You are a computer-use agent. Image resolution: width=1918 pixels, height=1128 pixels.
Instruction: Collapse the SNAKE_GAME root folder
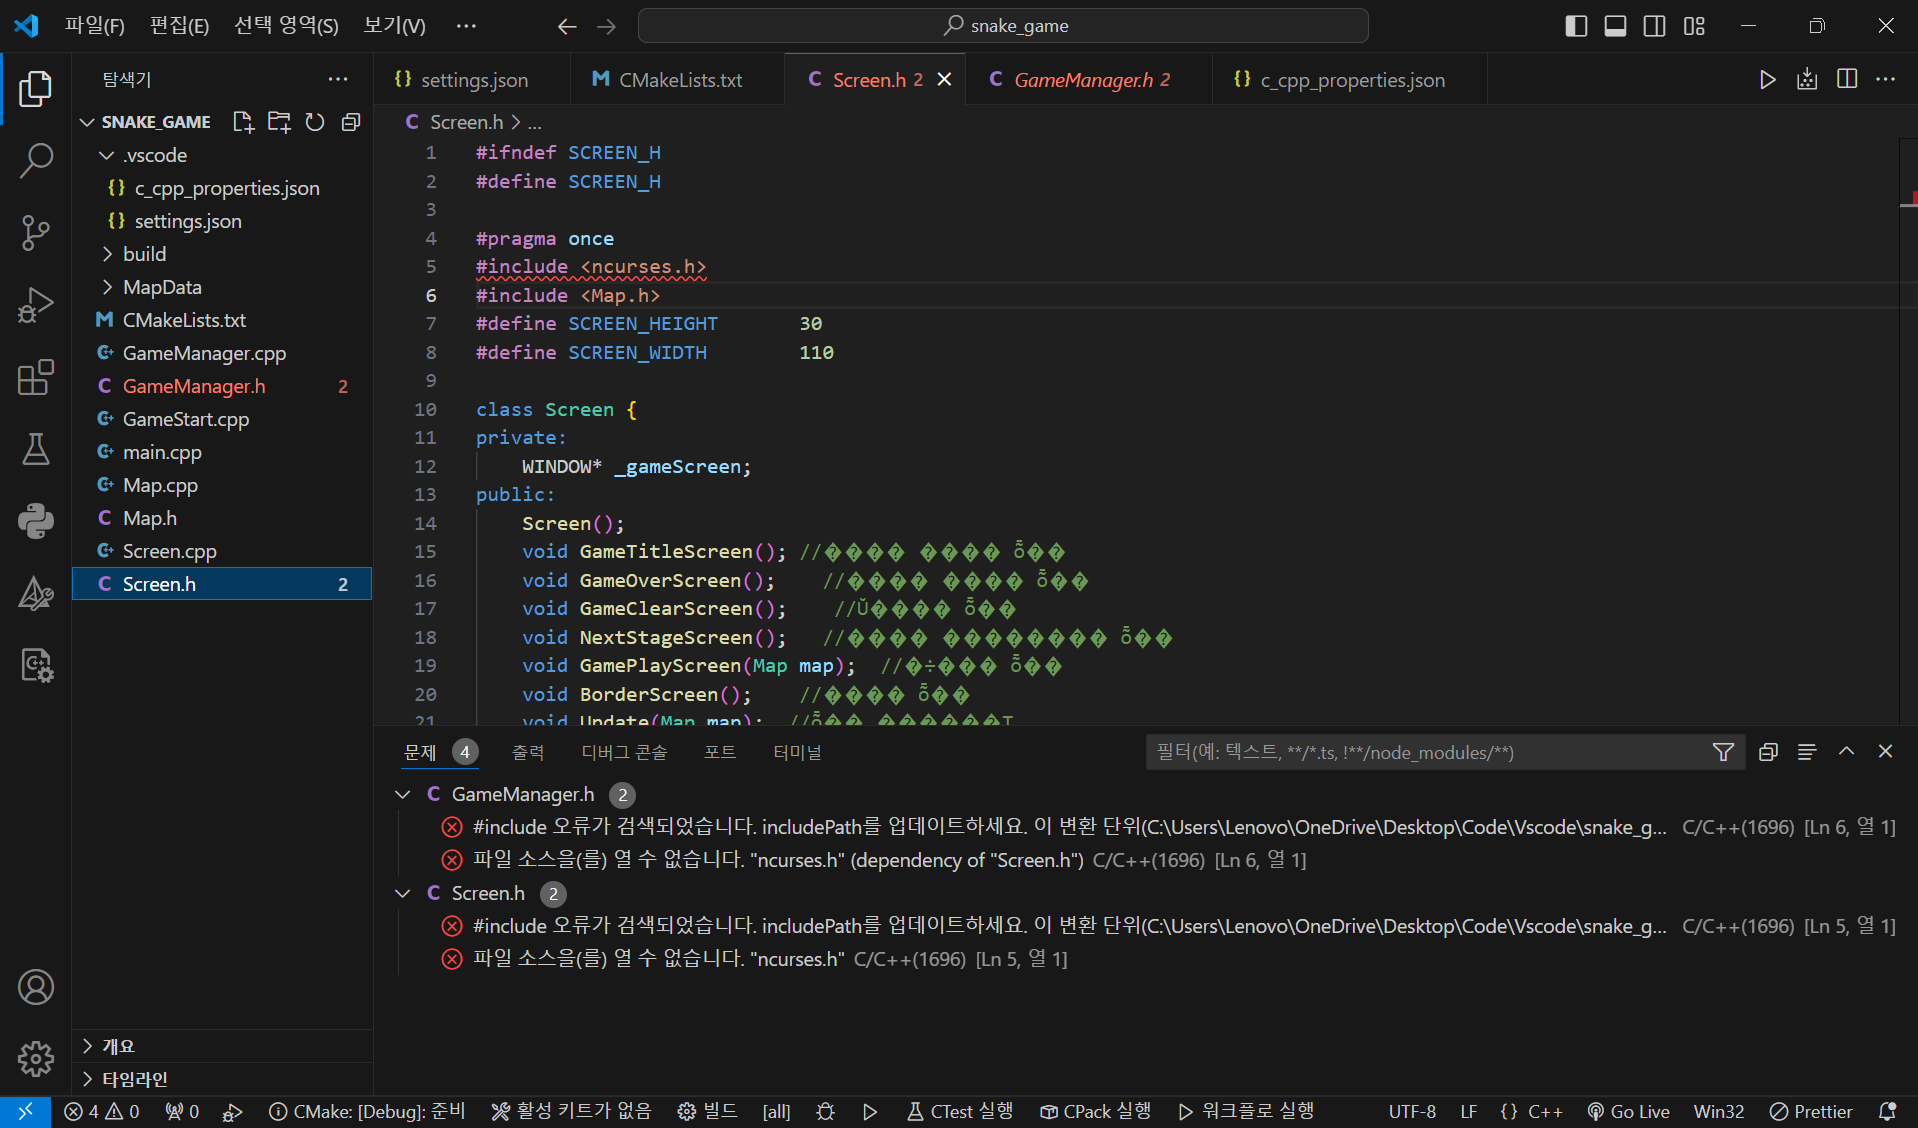[x=87, y=122]
